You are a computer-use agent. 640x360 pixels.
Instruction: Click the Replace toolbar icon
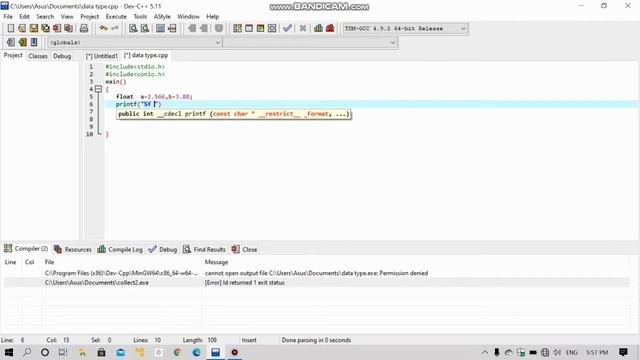click(145, 28)
